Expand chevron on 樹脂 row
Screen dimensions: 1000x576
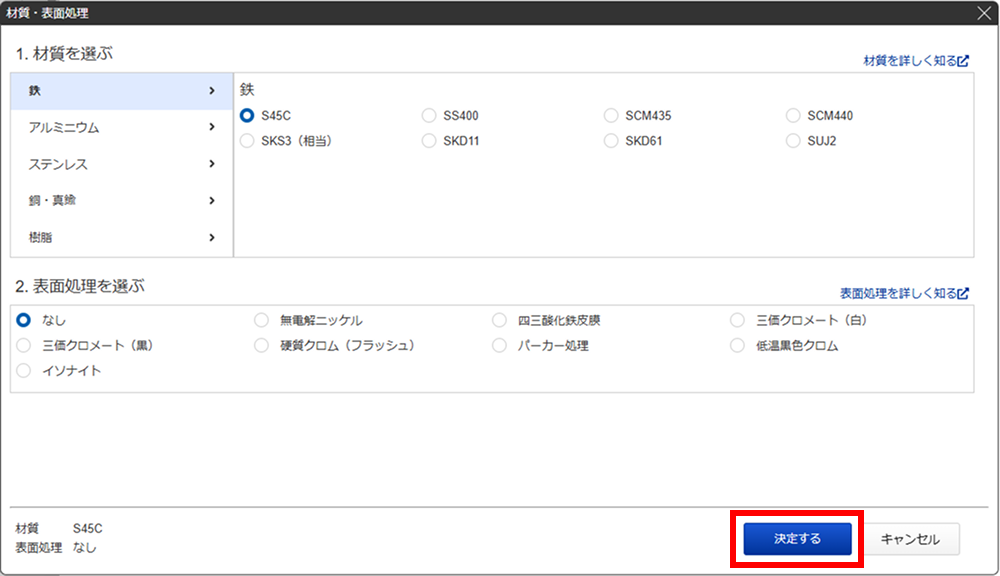click(212, 238)
